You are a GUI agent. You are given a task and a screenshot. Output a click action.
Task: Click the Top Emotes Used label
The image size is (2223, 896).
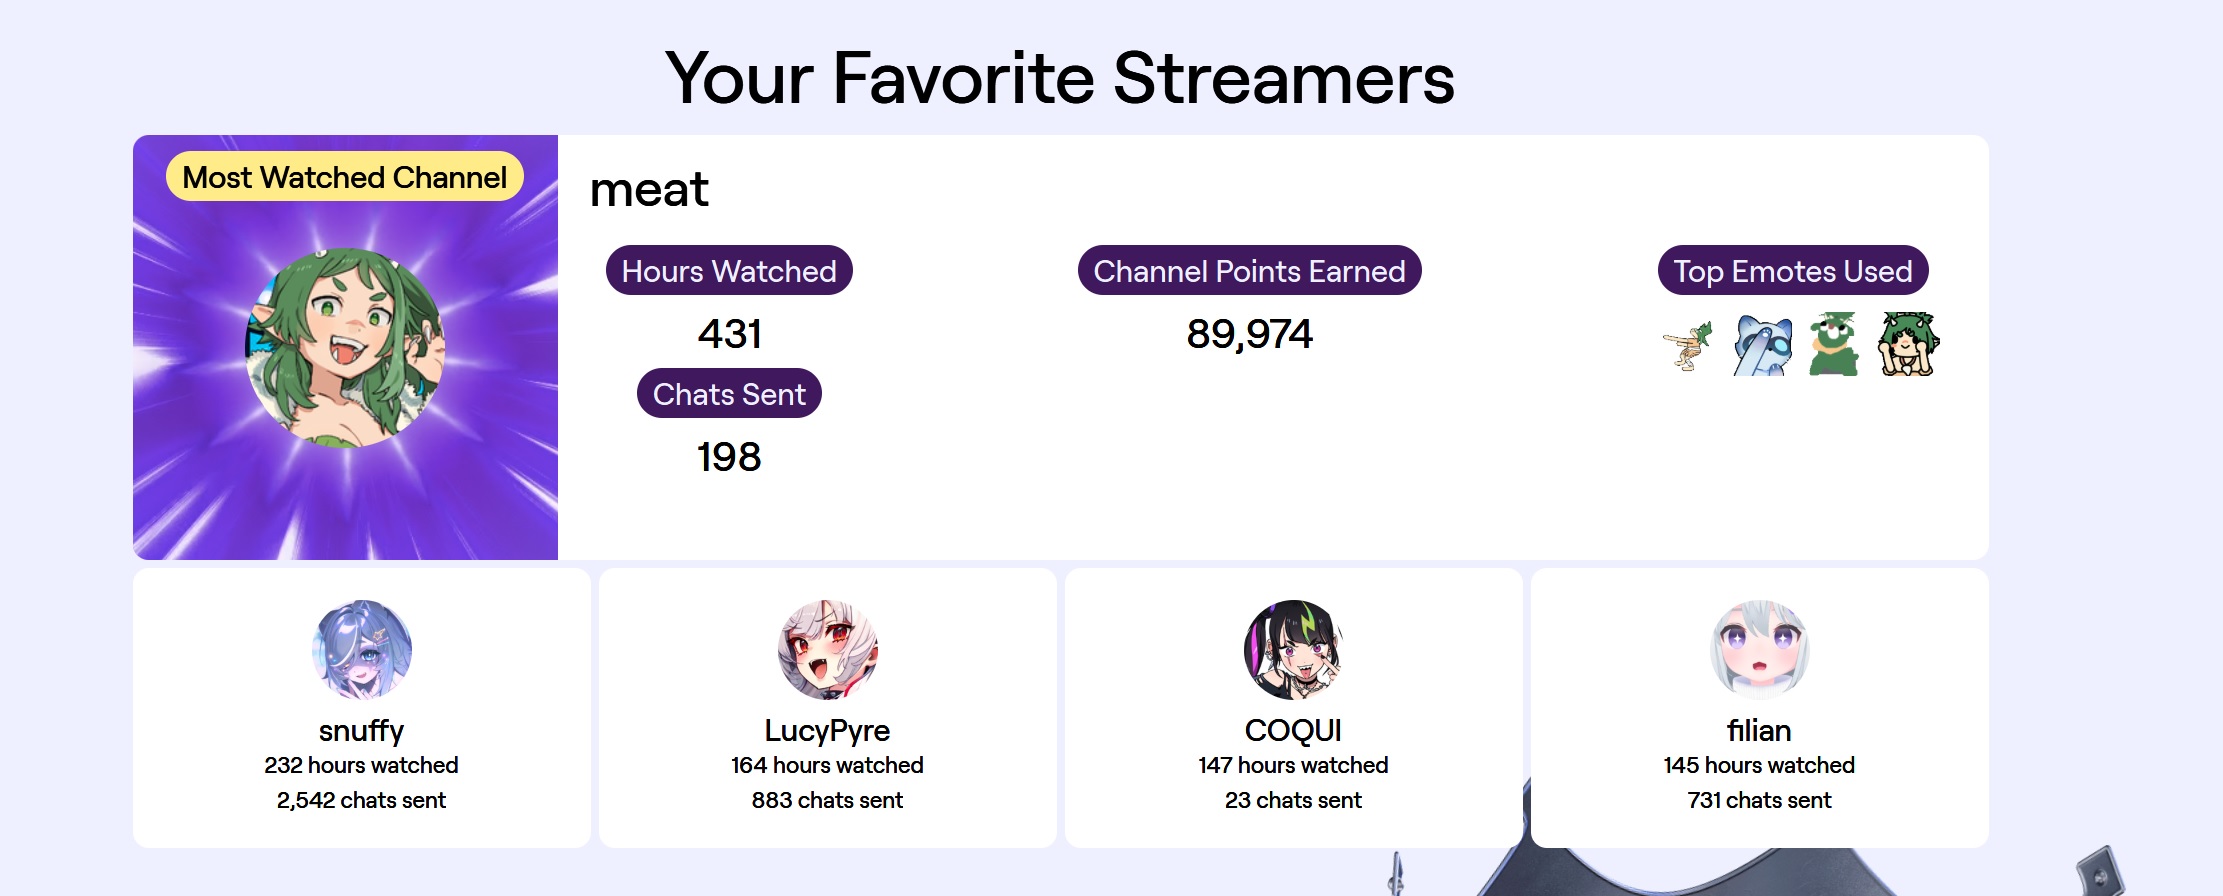1793,271
